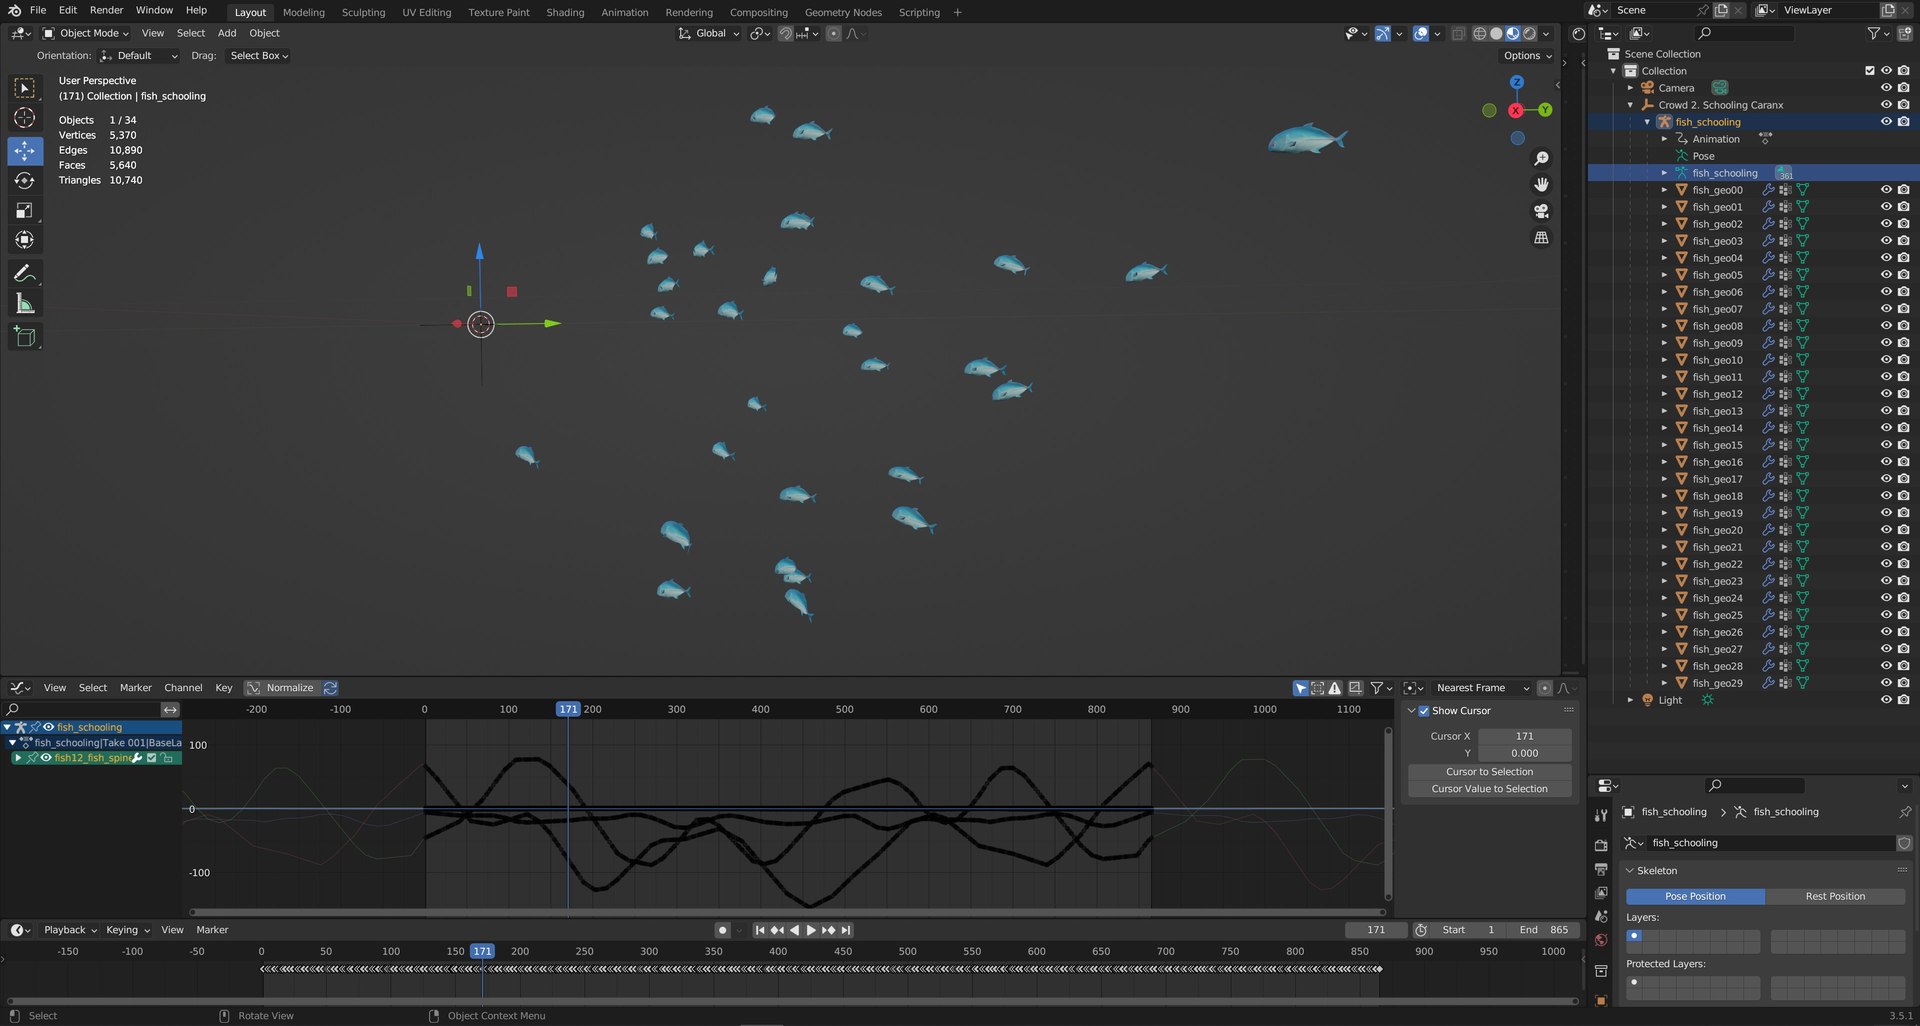Choose the Transform tool
Screen dimensions: 1920x1026
point(25,240)
